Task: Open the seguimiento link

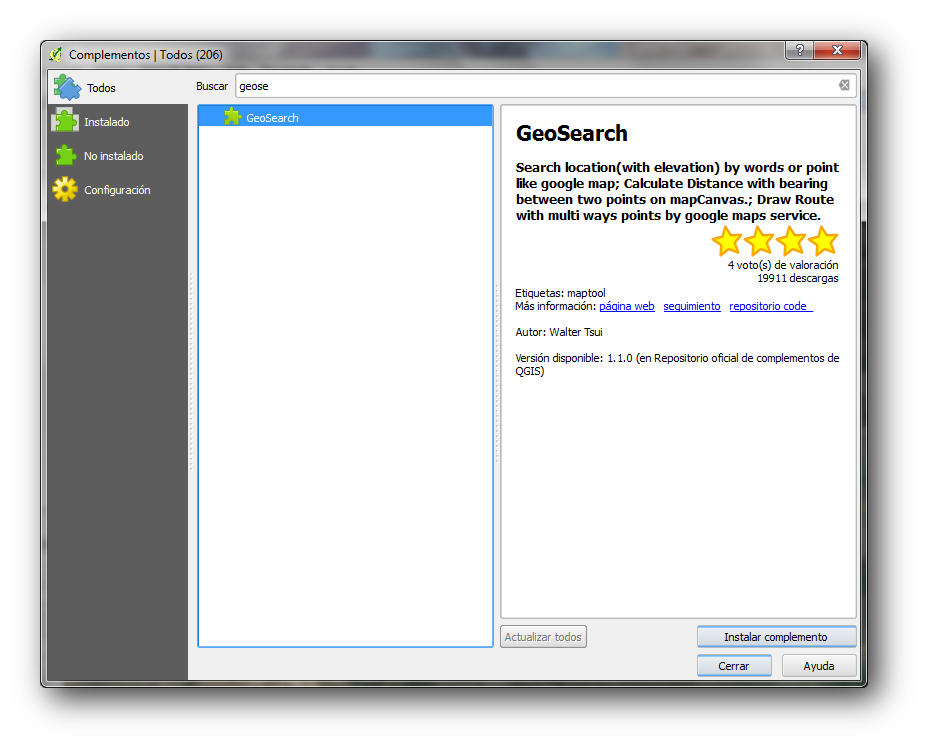Action: pyautogui.click(x=692, y=306)
